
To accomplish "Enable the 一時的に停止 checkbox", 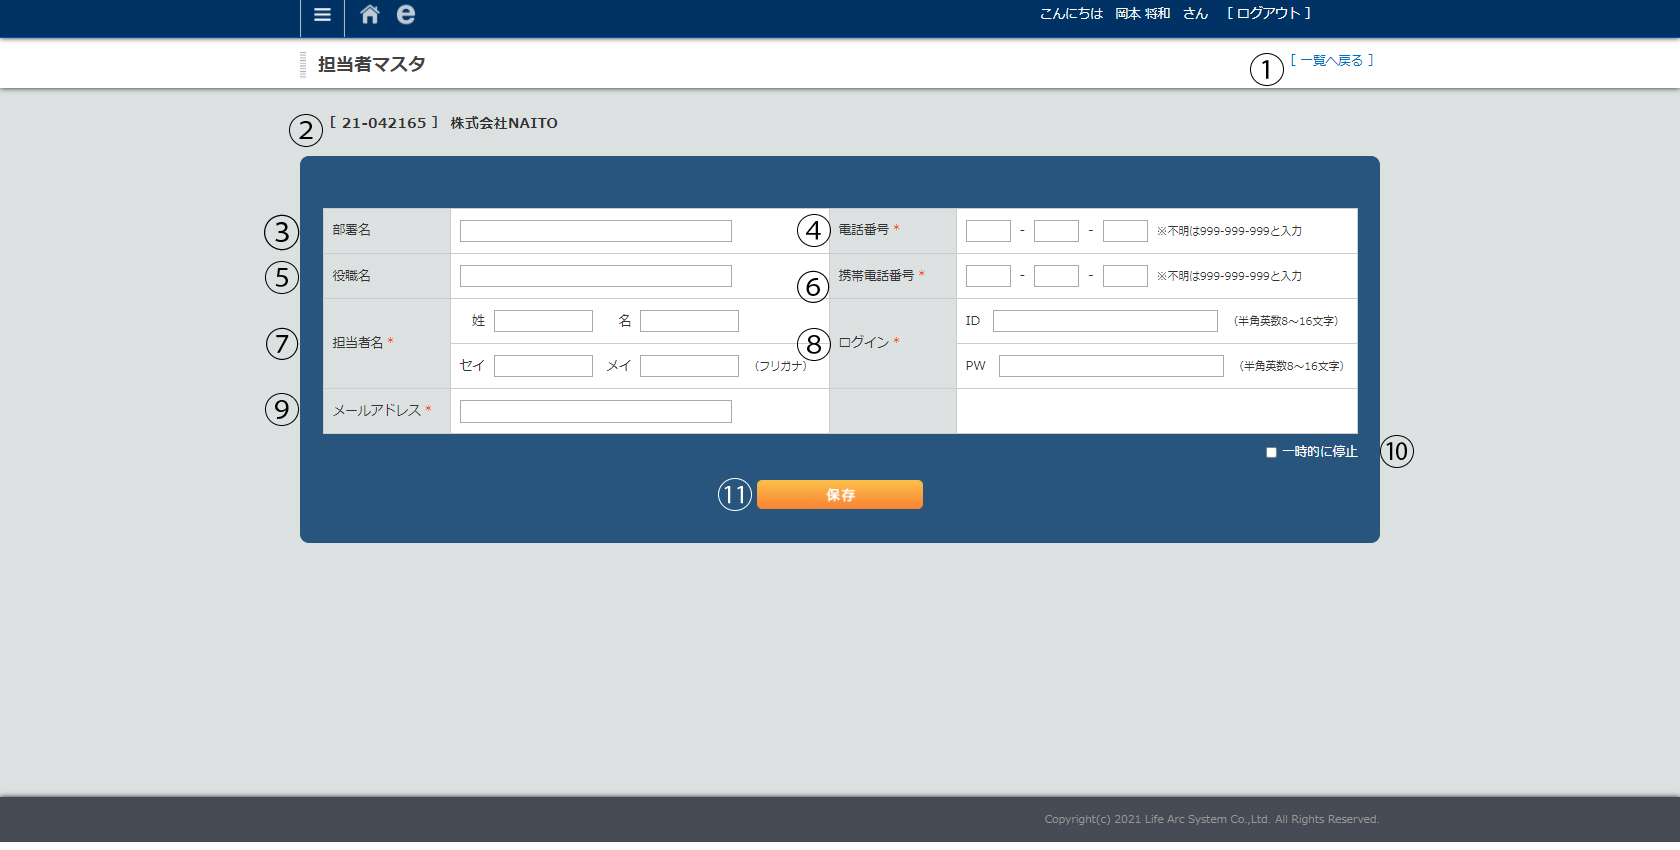I will pos(1271,453).
